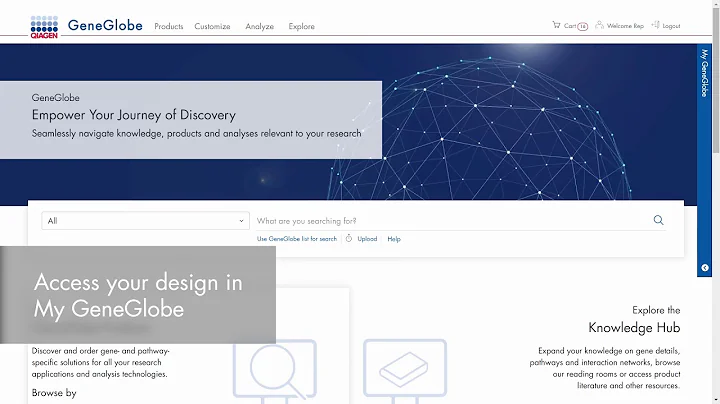Image resolution: width=720 pixels, height=404 pixels.
Task: Open the Welcome Rep account link
Action: pyautogui.click(x=625, y=26)
